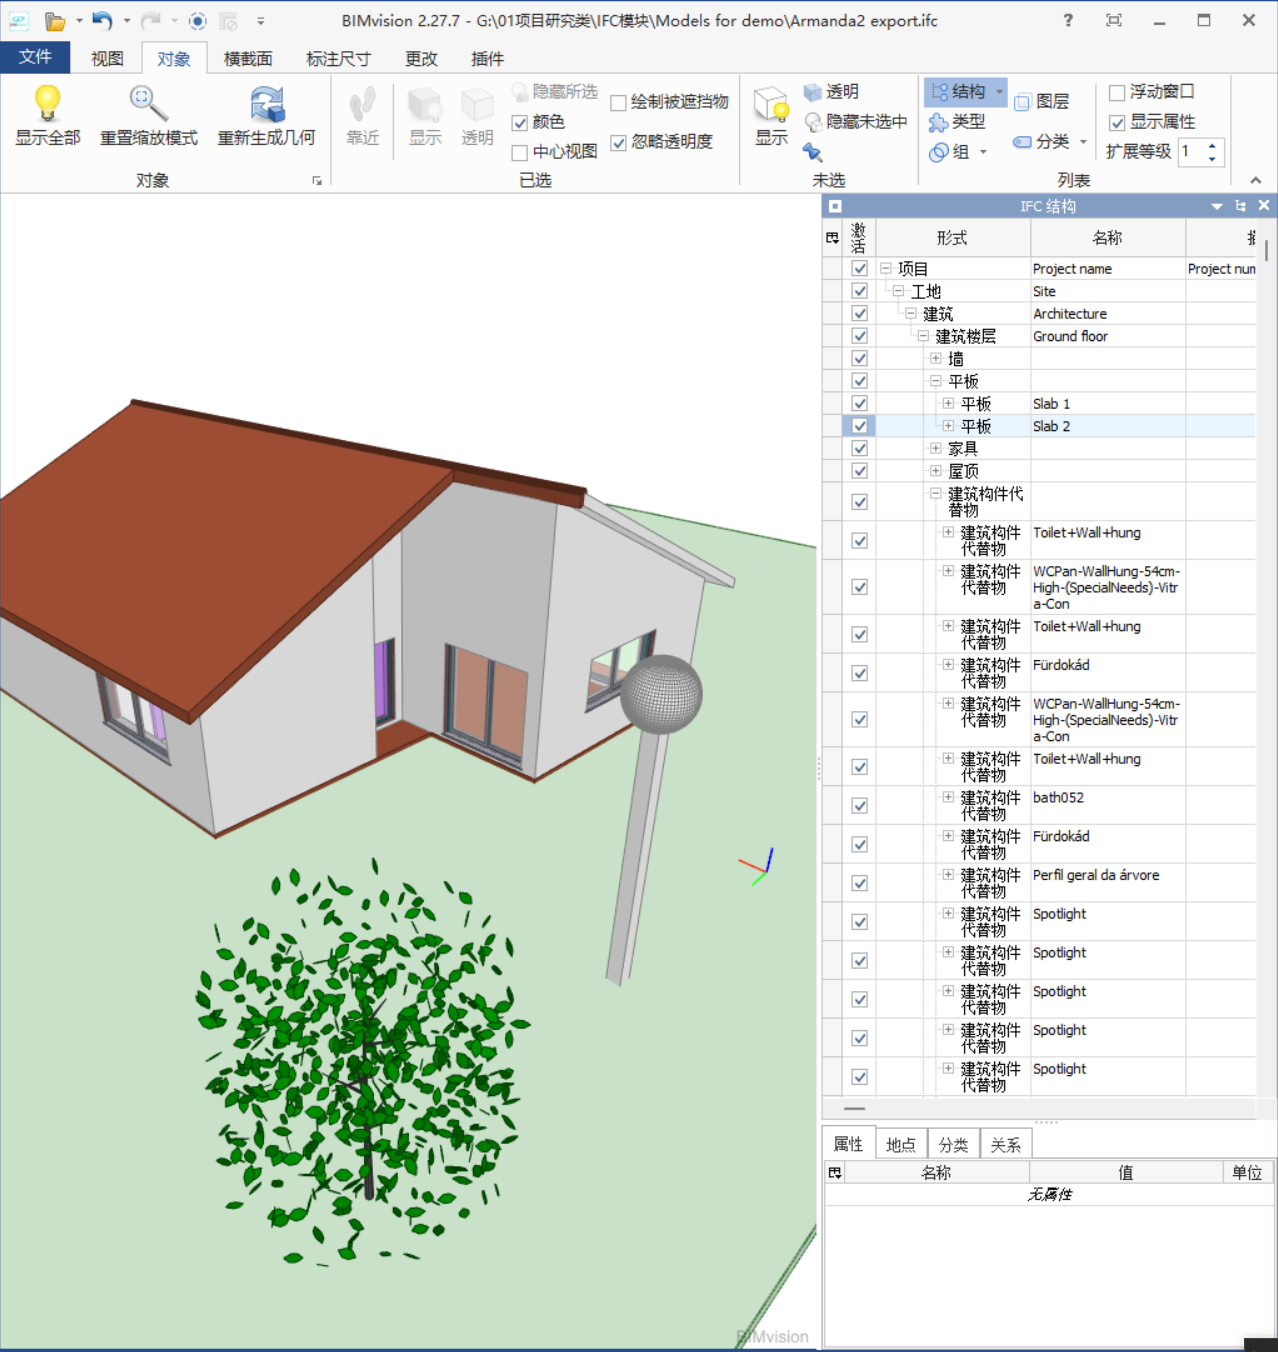
Task: Select the Slab 1 row
Action: pyautogui.click(x=1051, y=404)
